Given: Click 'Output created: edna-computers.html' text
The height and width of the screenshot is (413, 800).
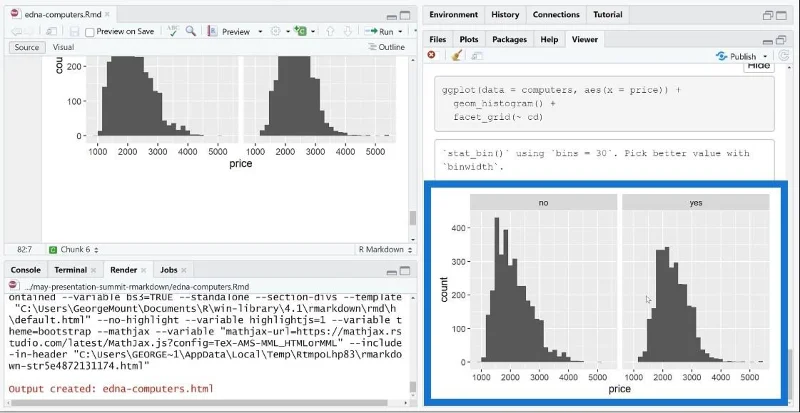Looking at the screenshot, I should click(111, 389).
